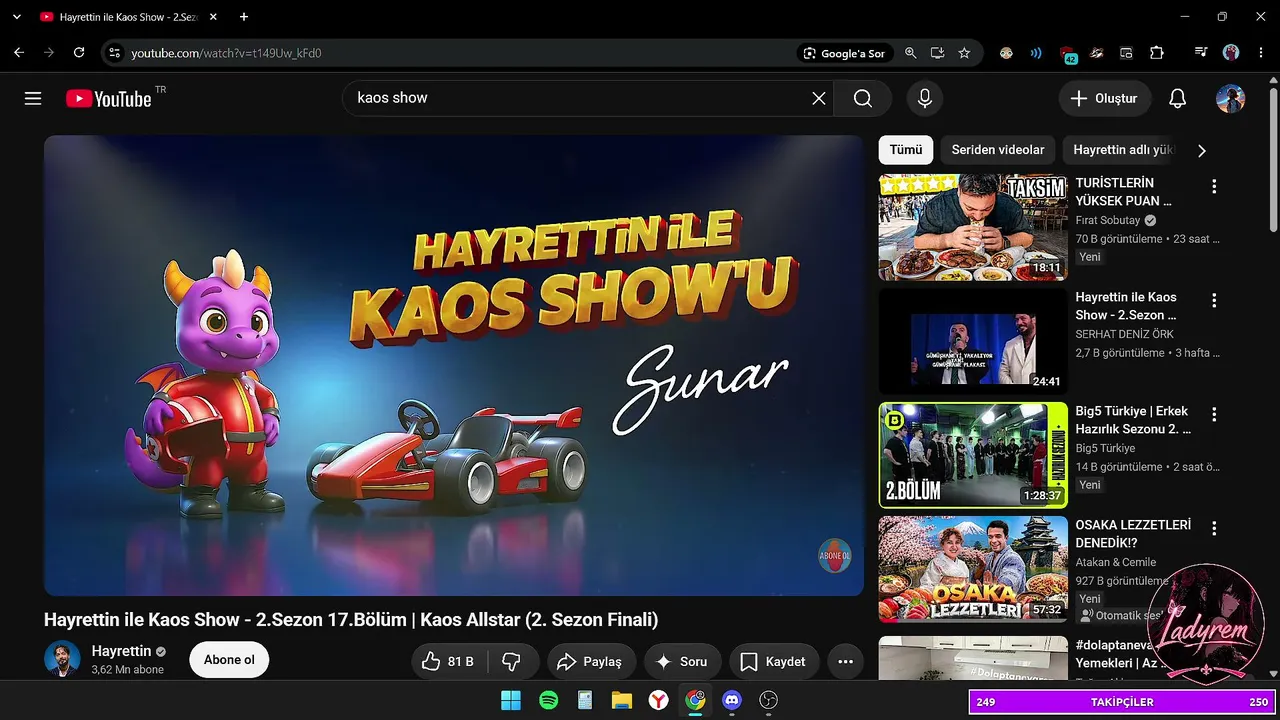Share the video via Paylaş
Screen dimensions: 1280x720
[591, 661]
